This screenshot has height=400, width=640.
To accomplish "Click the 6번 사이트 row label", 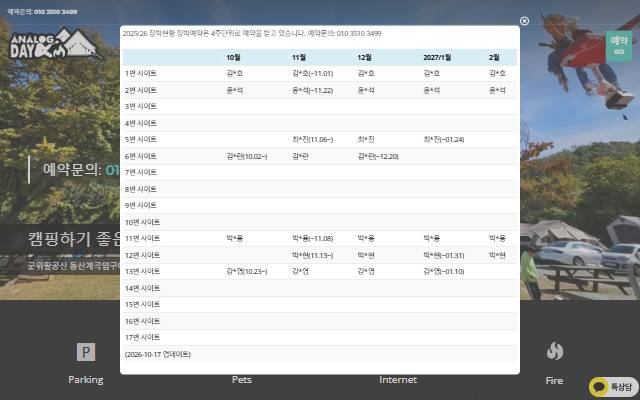I will pos(141,156).
